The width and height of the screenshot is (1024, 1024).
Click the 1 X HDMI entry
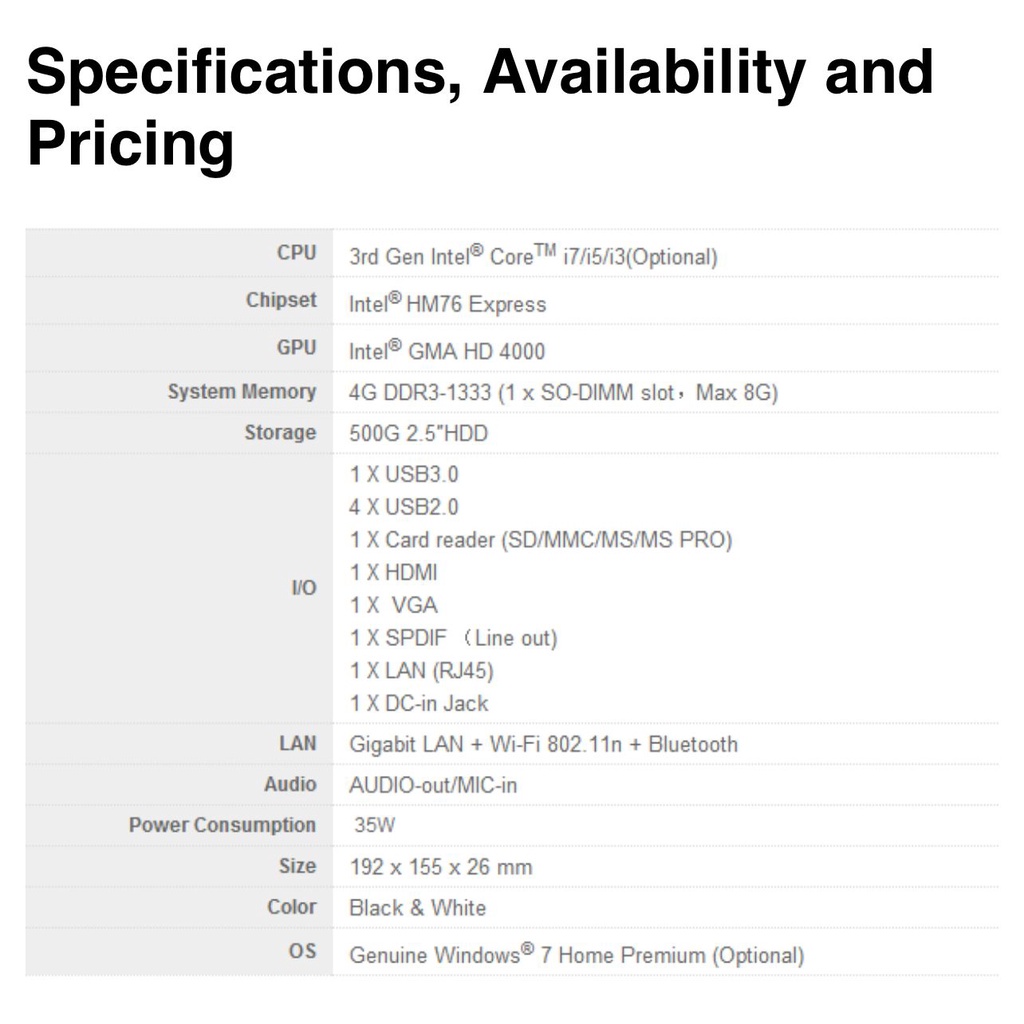(393, 572)
